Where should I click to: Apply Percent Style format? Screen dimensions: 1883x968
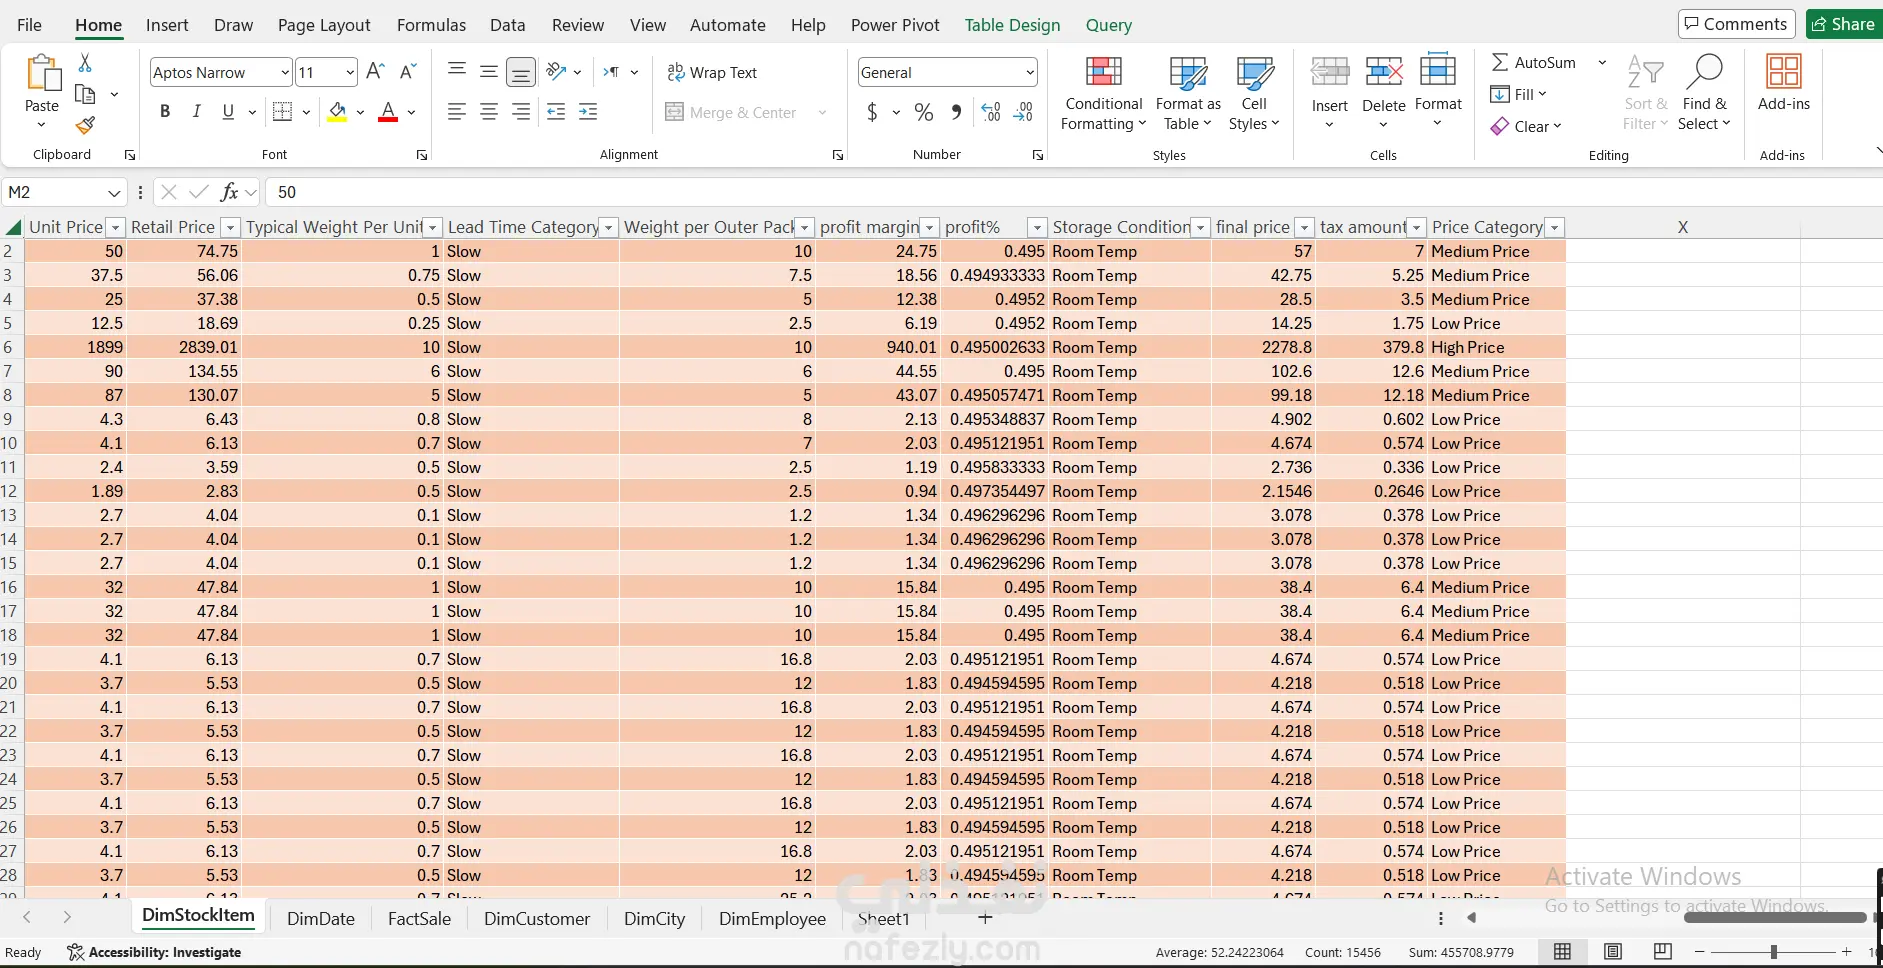(x=924, y=112)
